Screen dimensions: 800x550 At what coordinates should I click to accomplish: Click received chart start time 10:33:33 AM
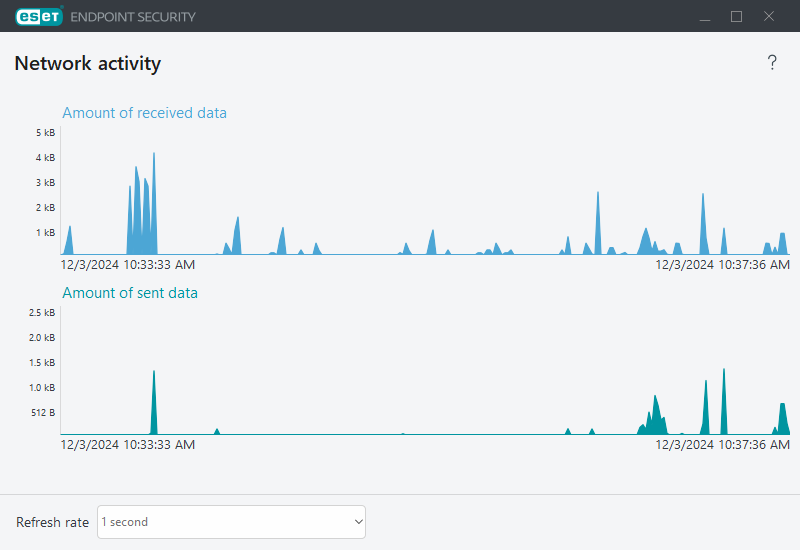click(128, 265)
